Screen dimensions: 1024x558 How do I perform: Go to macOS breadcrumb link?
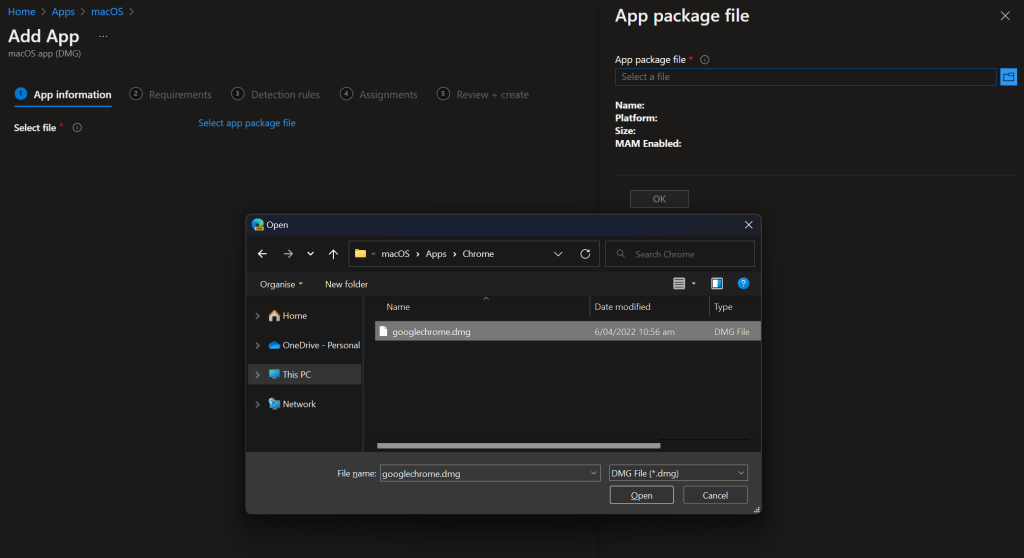tap(107, 12)
